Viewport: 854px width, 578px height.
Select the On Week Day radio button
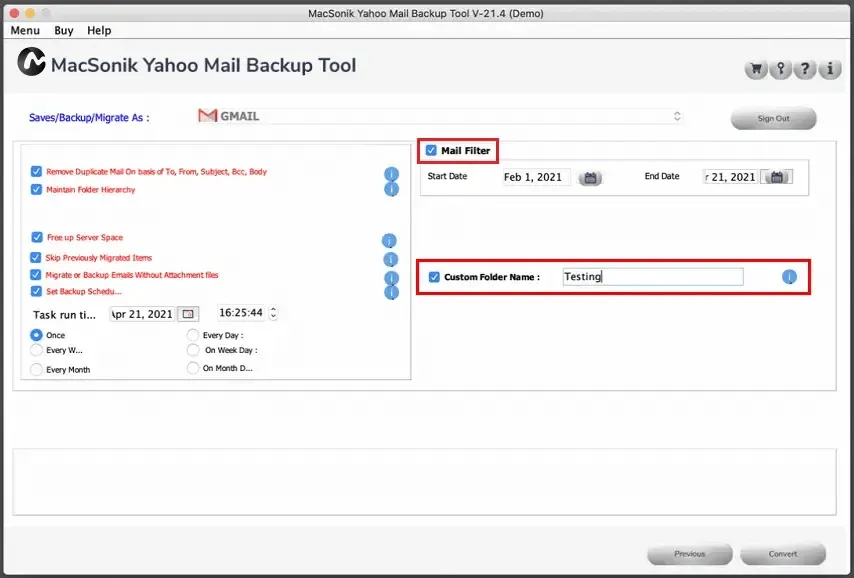[x=193, y=350]
